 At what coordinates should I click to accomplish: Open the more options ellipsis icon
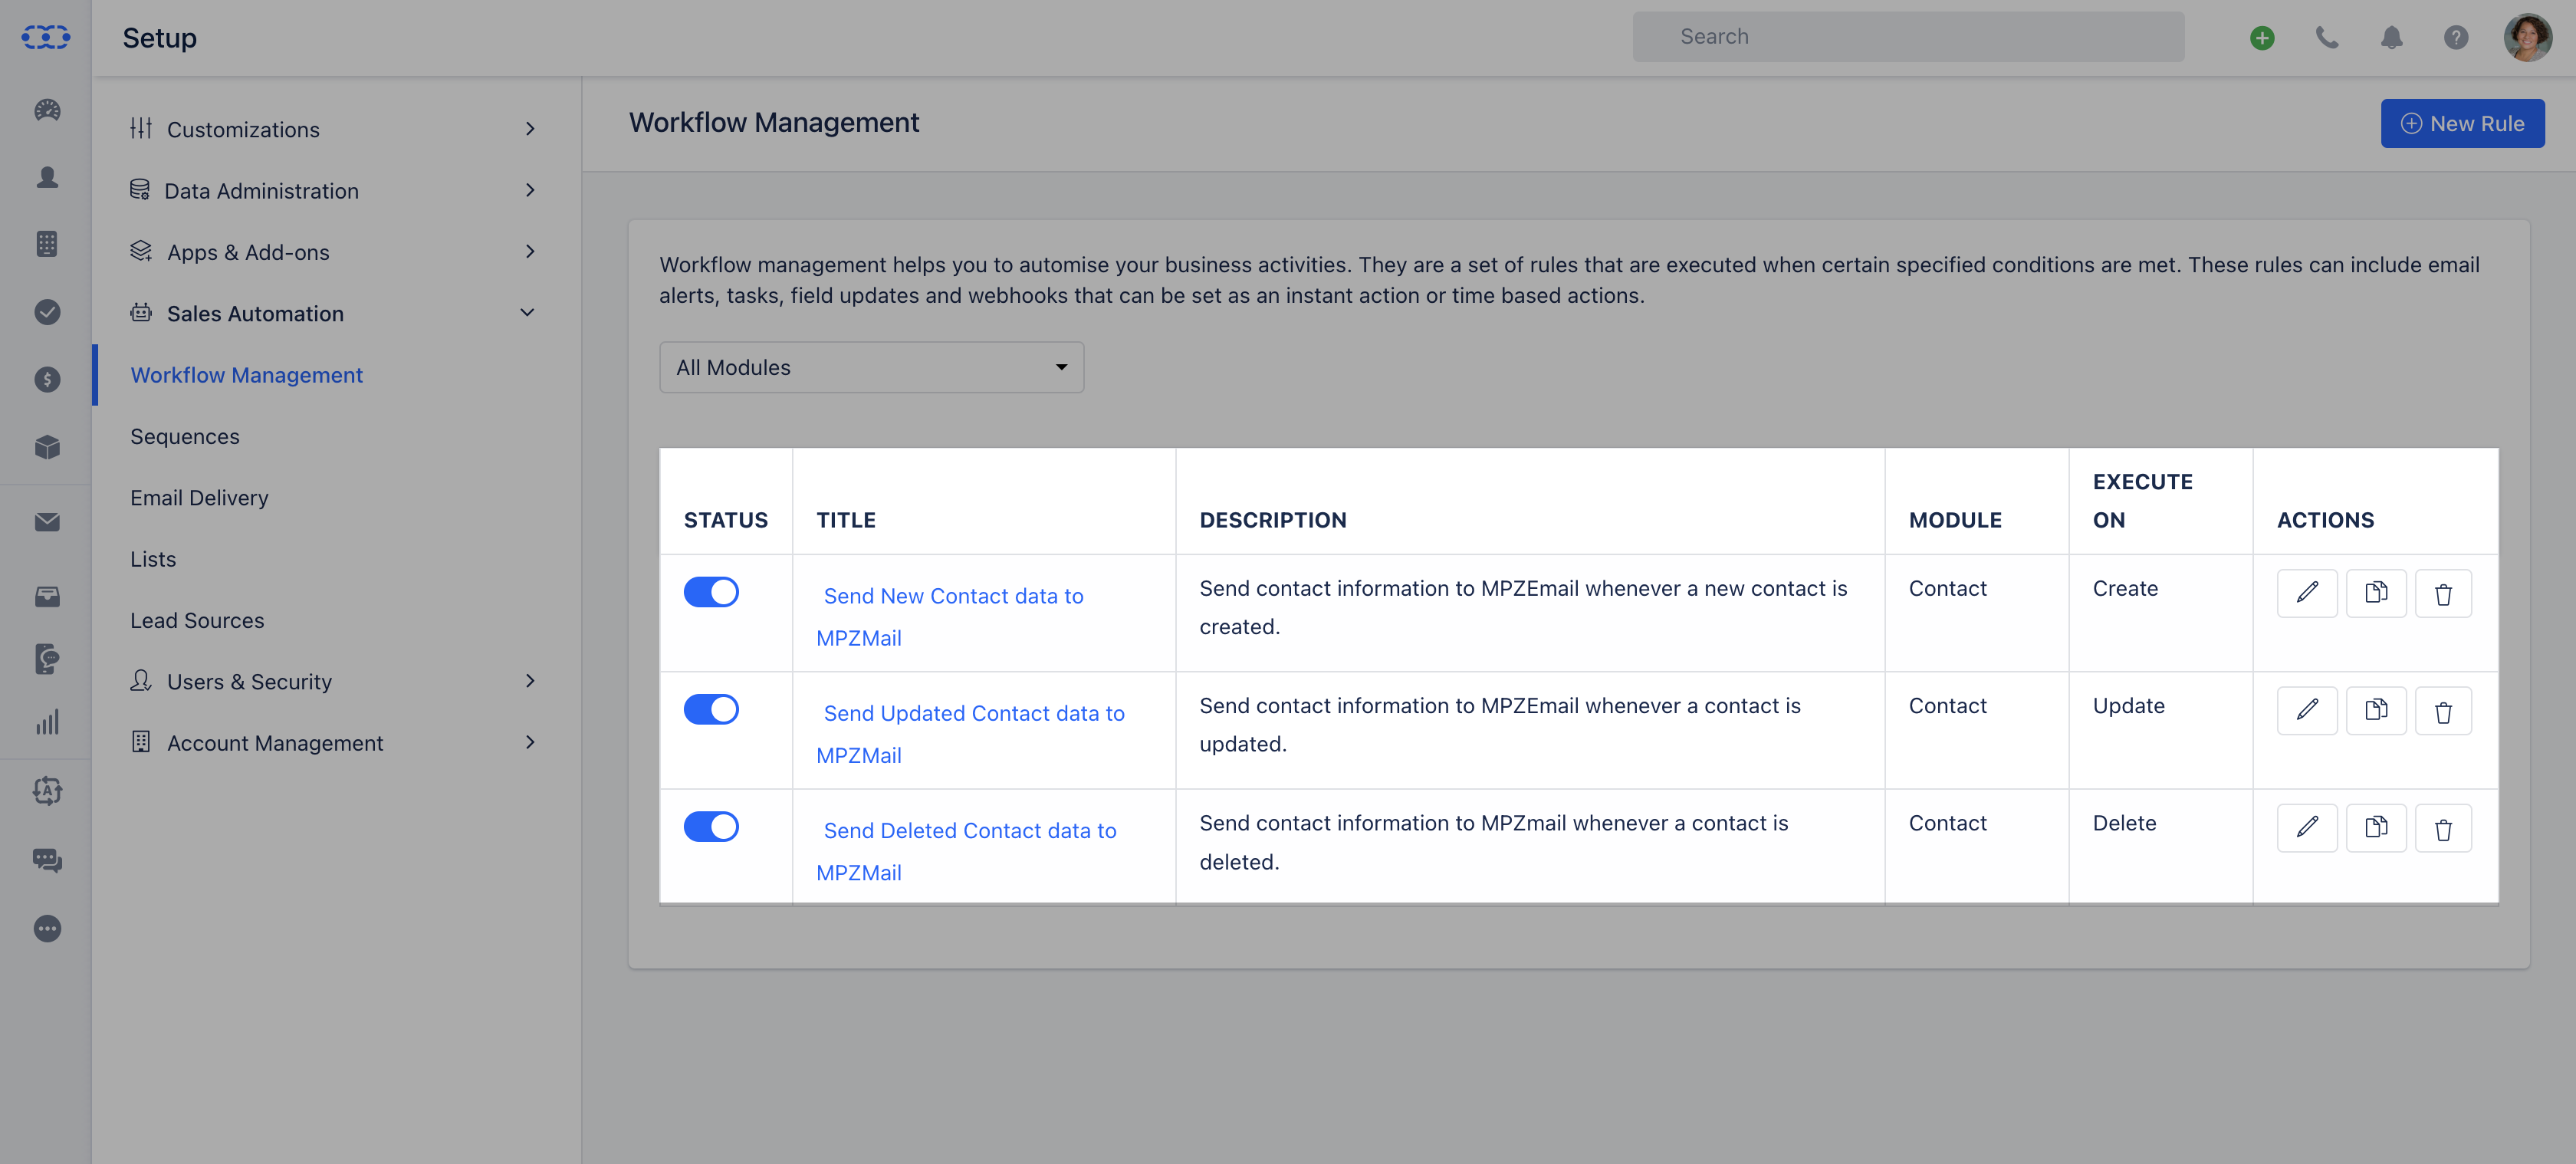[47, 928]
